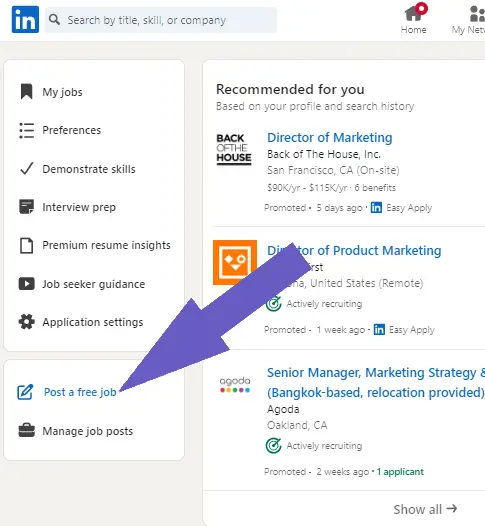485x526 pixels.
Task: Click the Demonstrate skills checkmark icon
Action: [27, 169]
